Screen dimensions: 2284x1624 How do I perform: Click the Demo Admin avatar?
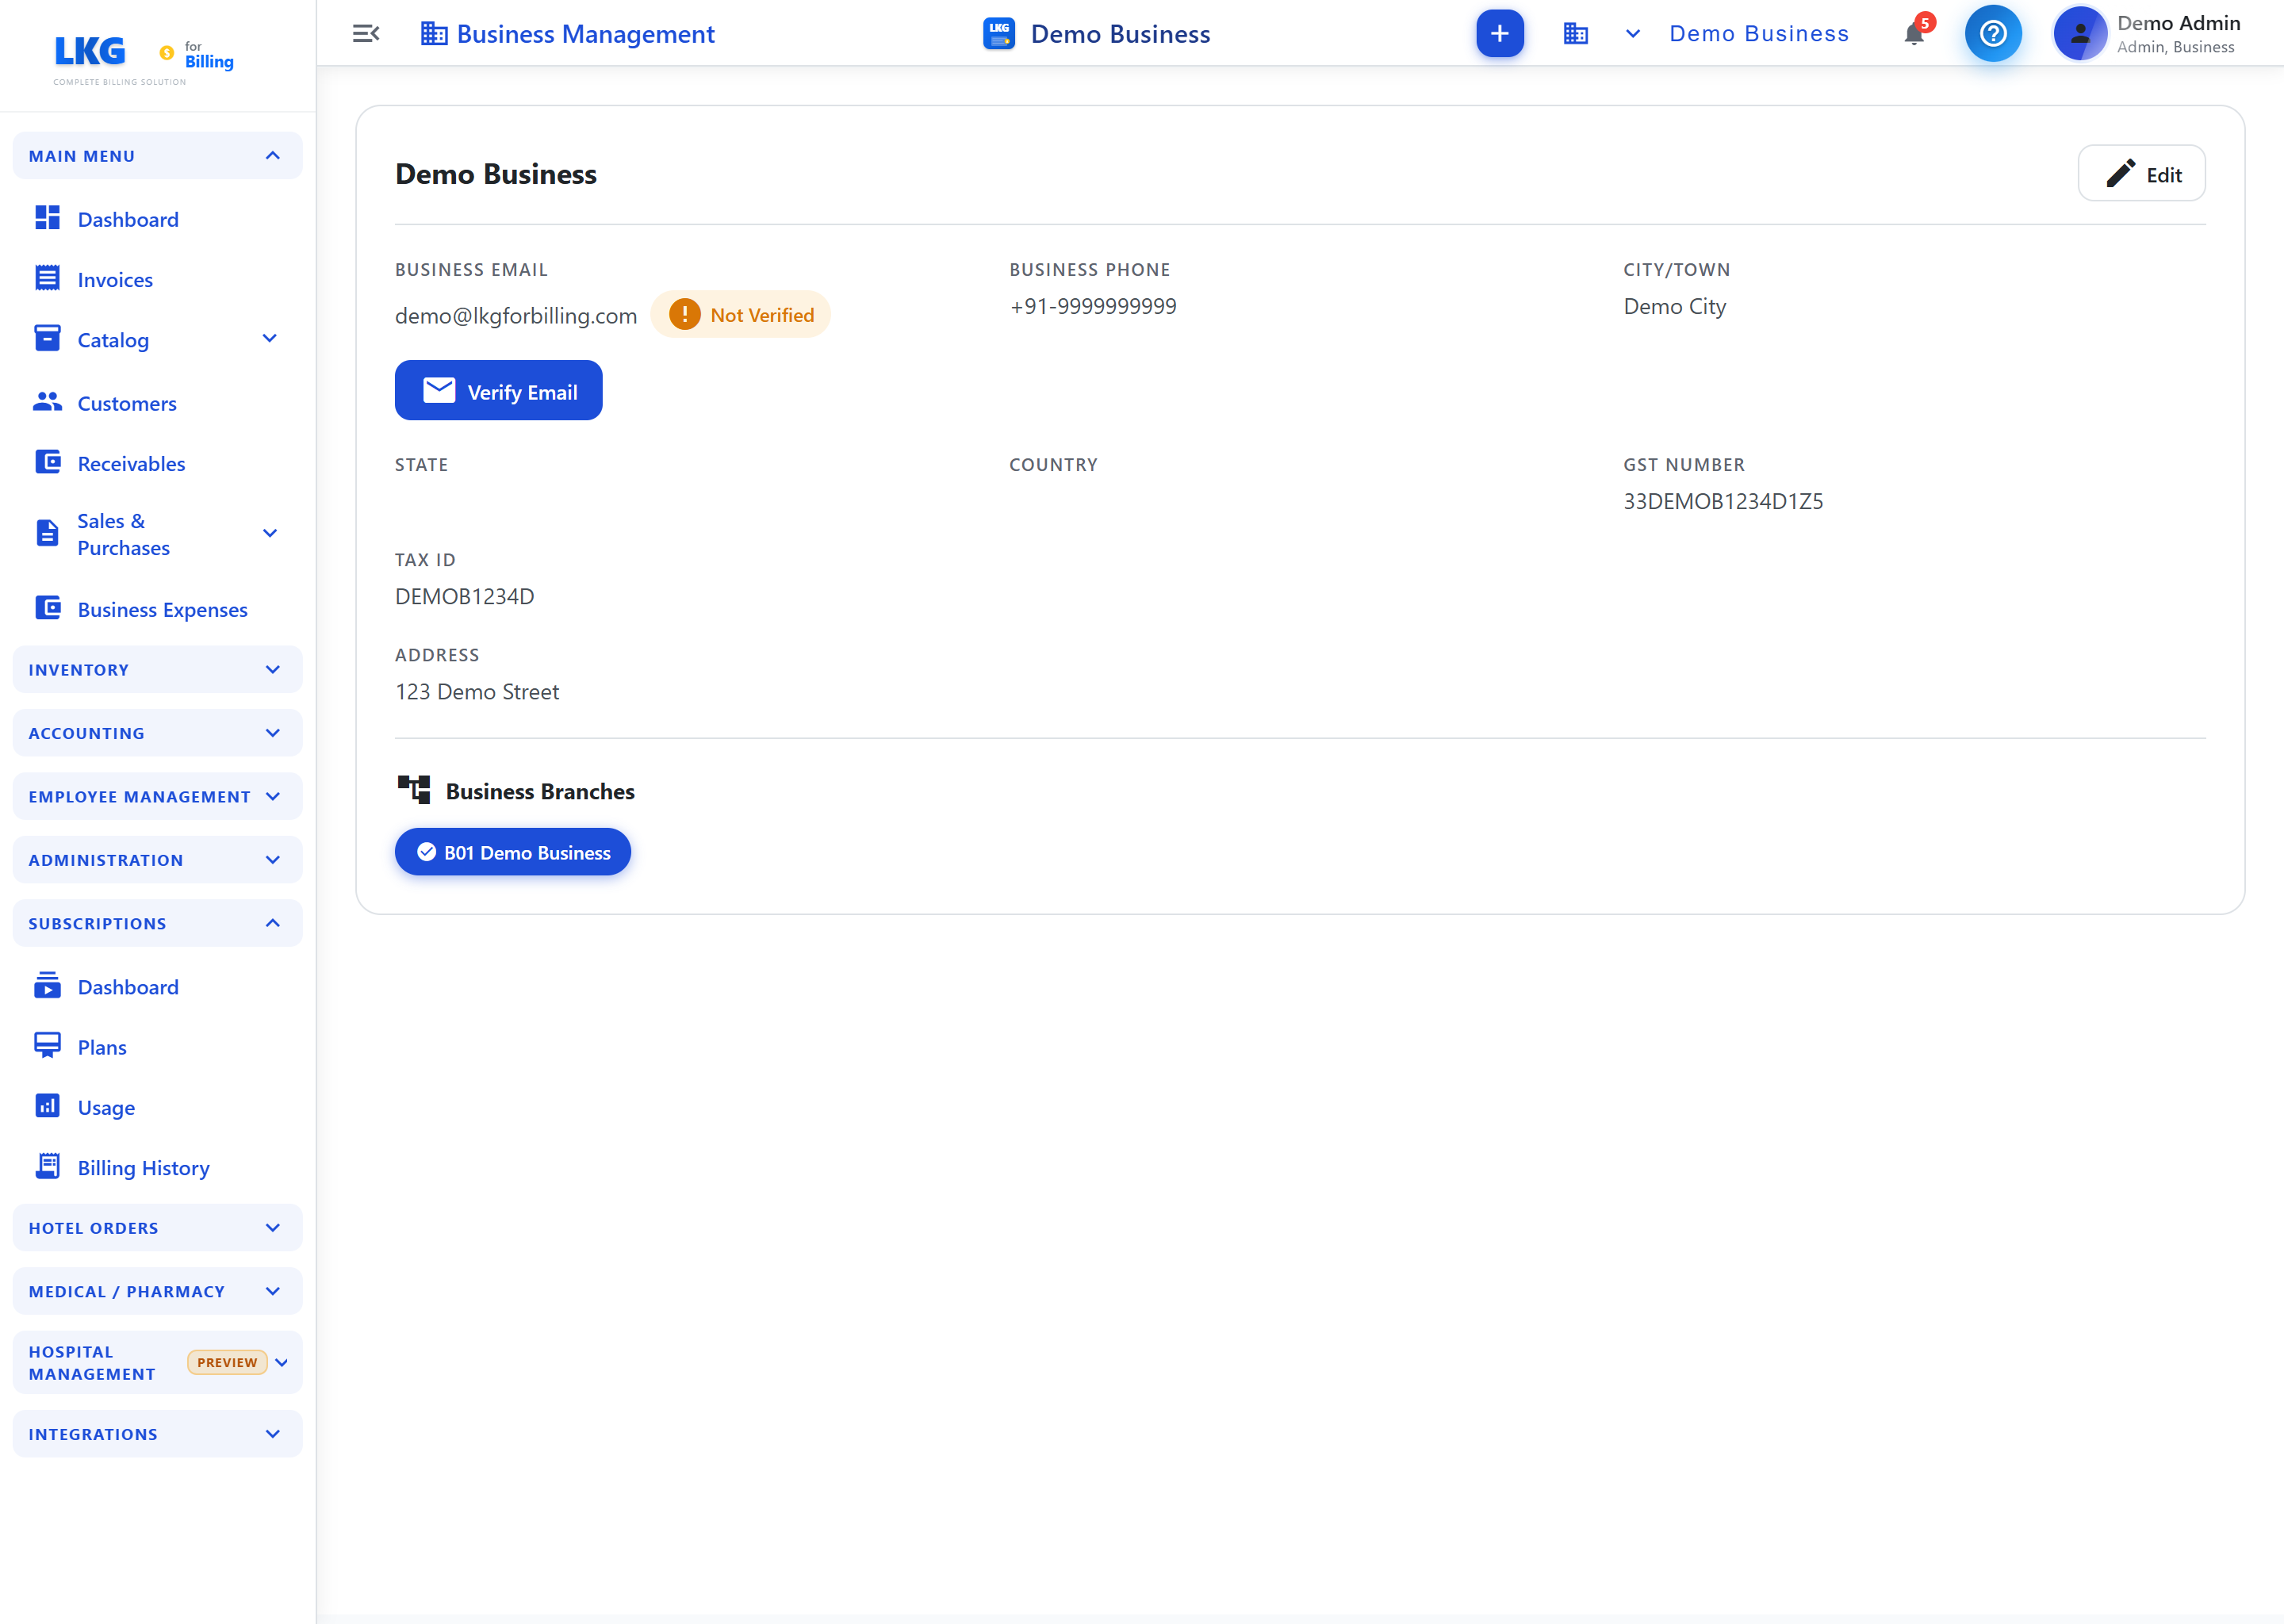point(2080,34)
